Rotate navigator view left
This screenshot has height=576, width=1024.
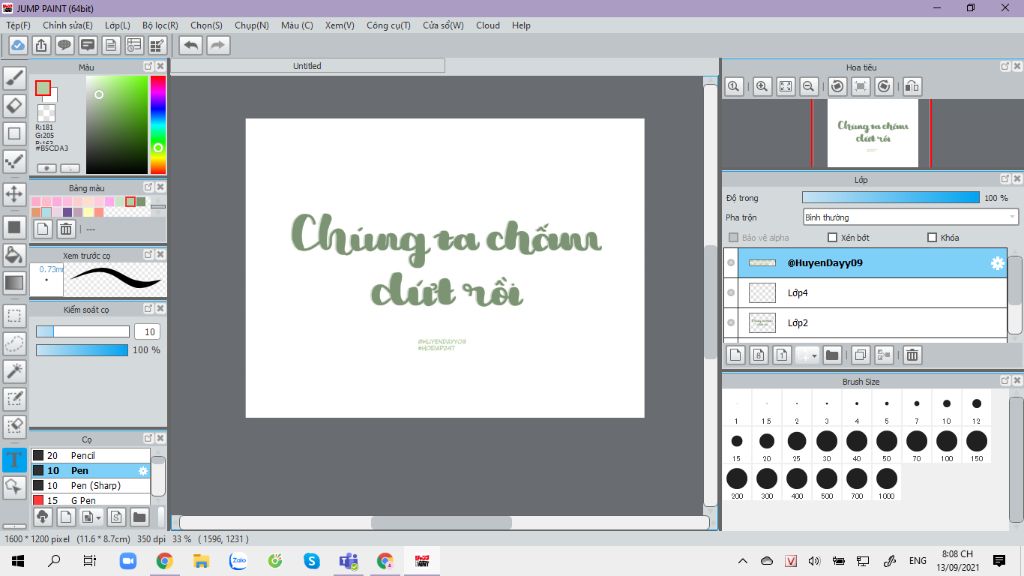point(837,86)
